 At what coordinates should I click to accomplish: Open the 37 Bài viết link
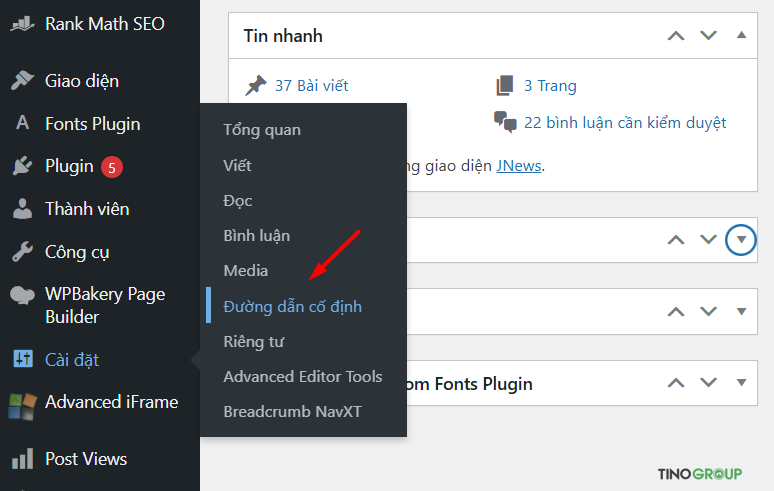tap(311, 85)
